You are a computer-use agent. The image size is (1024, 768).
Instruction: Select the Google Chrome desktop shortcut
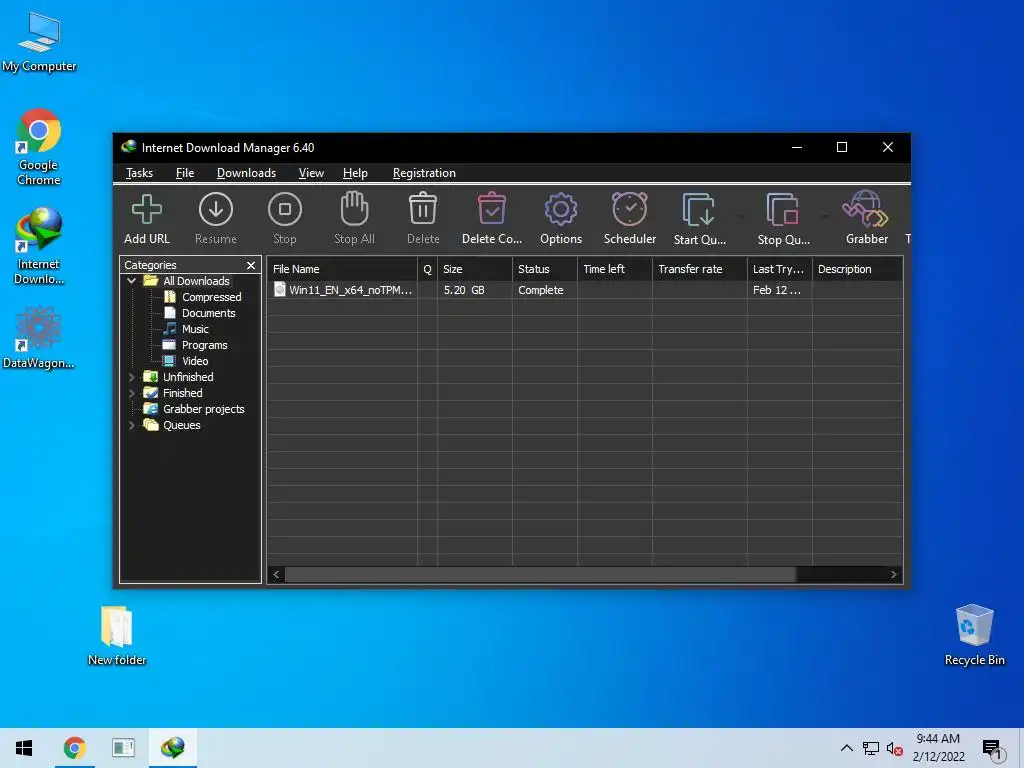[x=39, y=148]
